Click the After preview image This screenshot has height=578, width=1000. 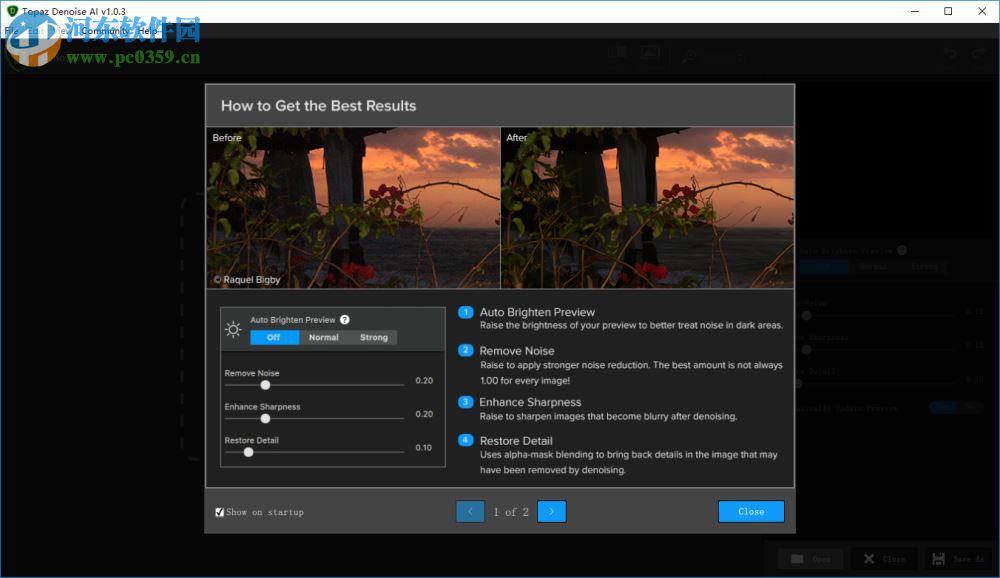tap(647, 207)
